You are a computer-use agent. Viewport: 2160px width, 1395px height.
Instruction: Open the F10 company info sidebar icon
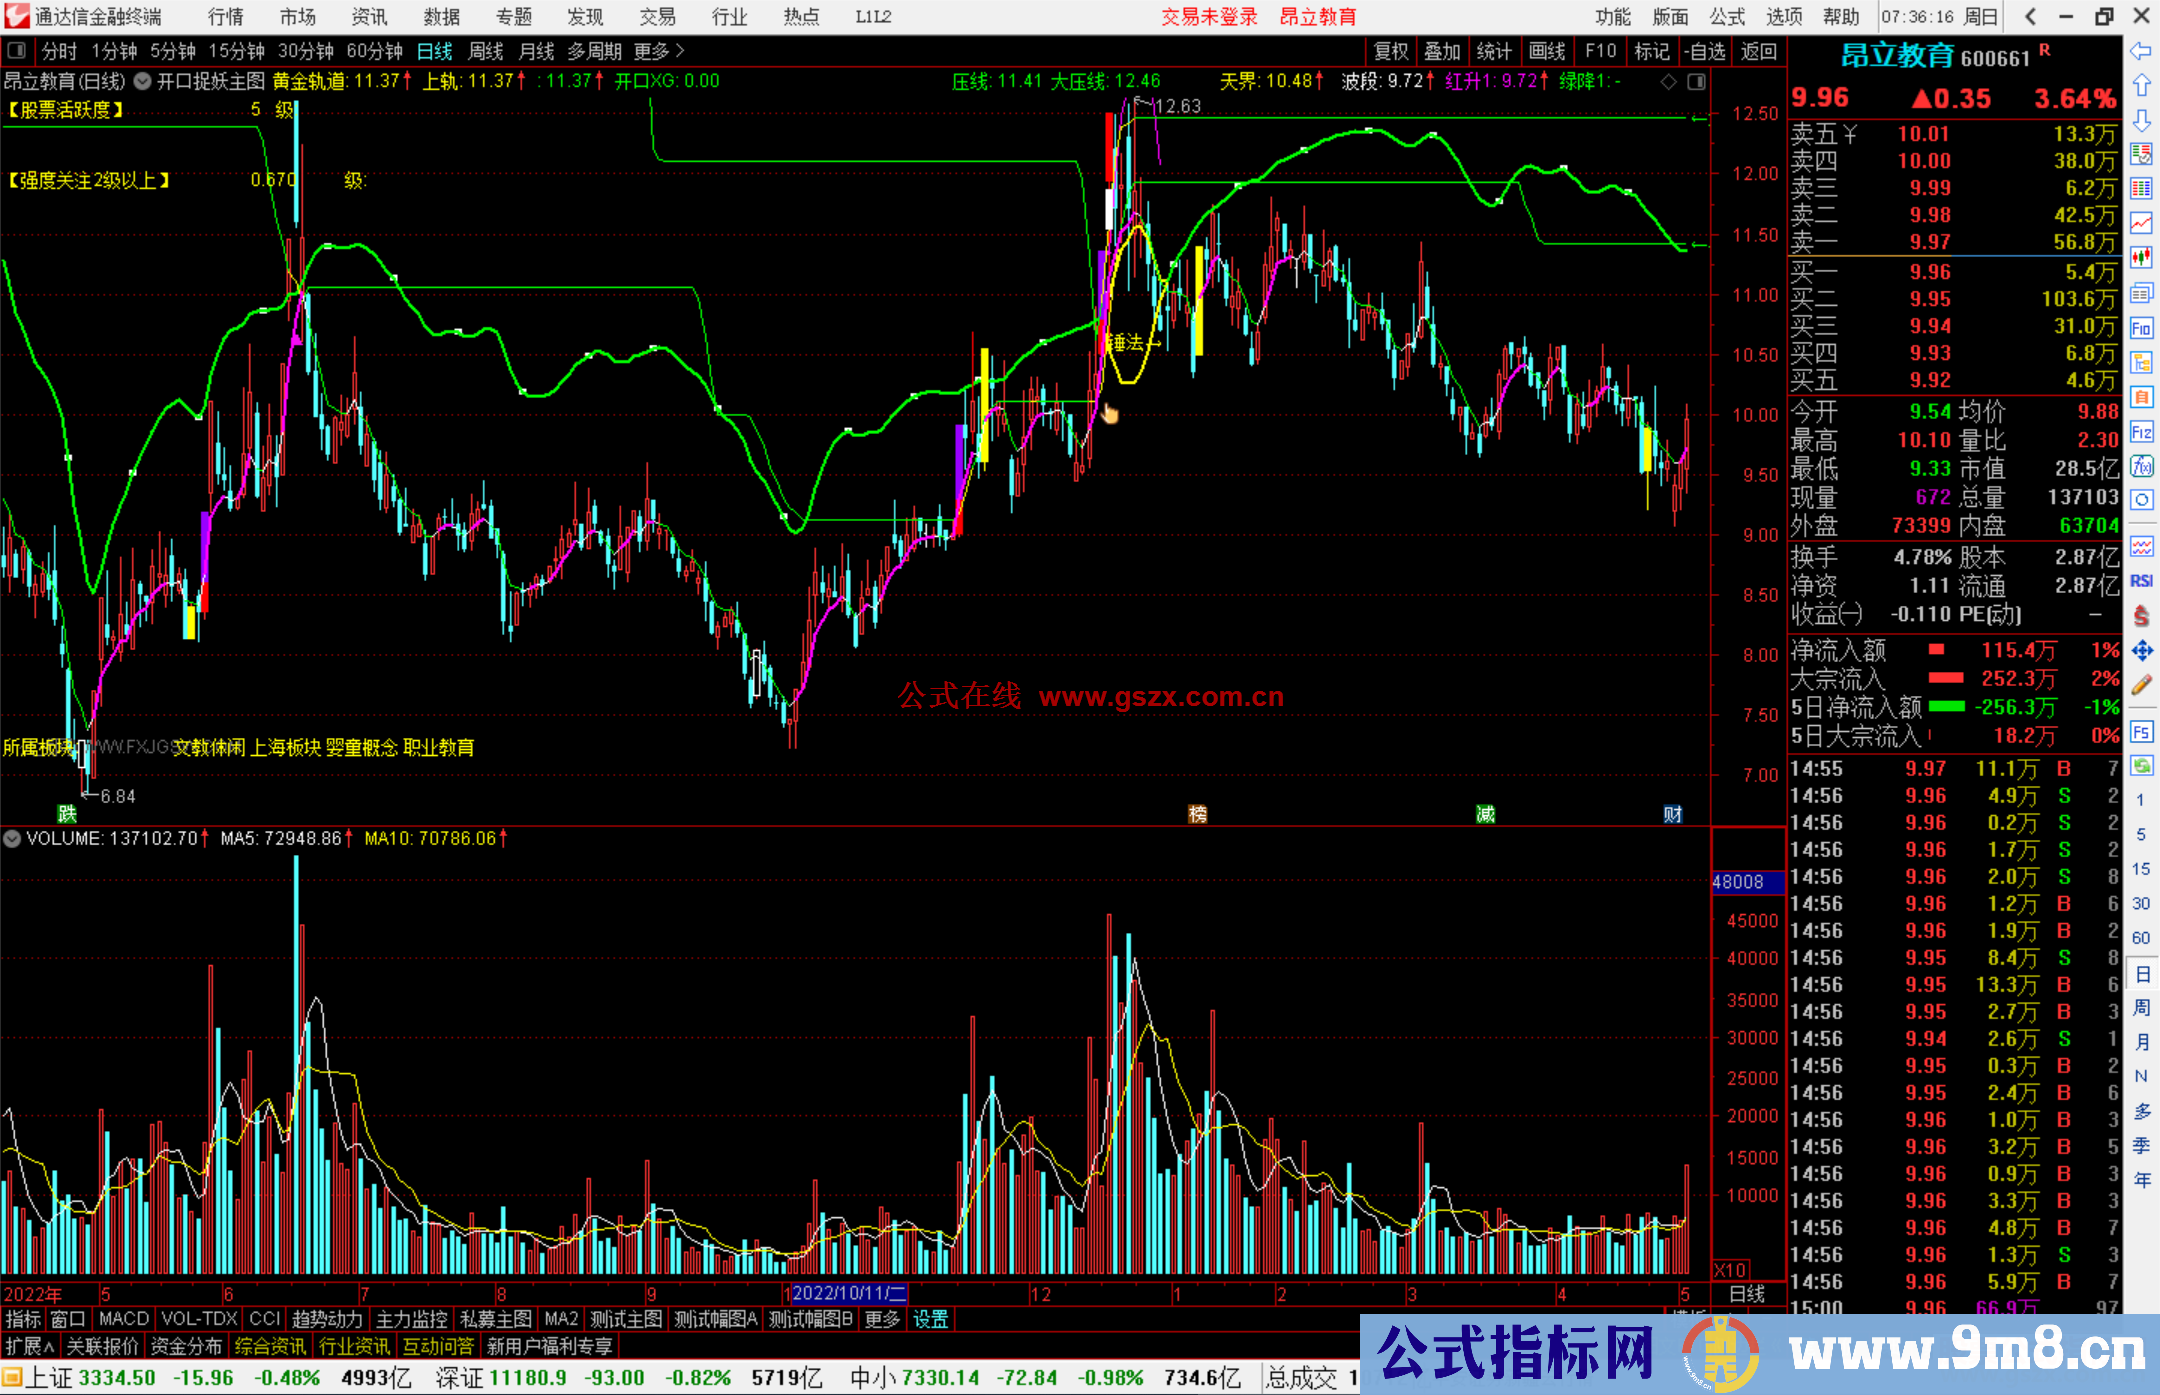[x=2141, y=328]
